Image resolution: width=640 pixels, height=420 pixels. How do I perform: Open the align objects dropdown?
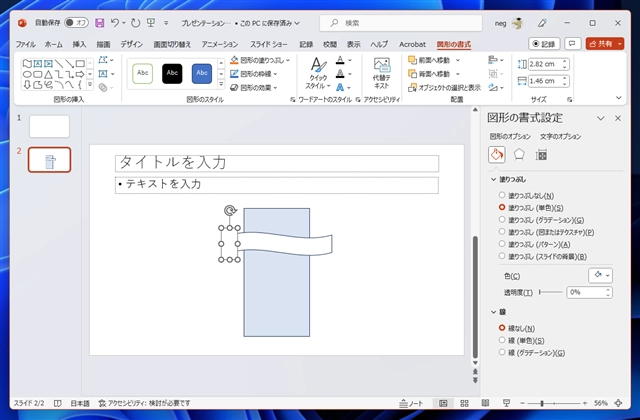pyautogui.click(x=496, y=60)
